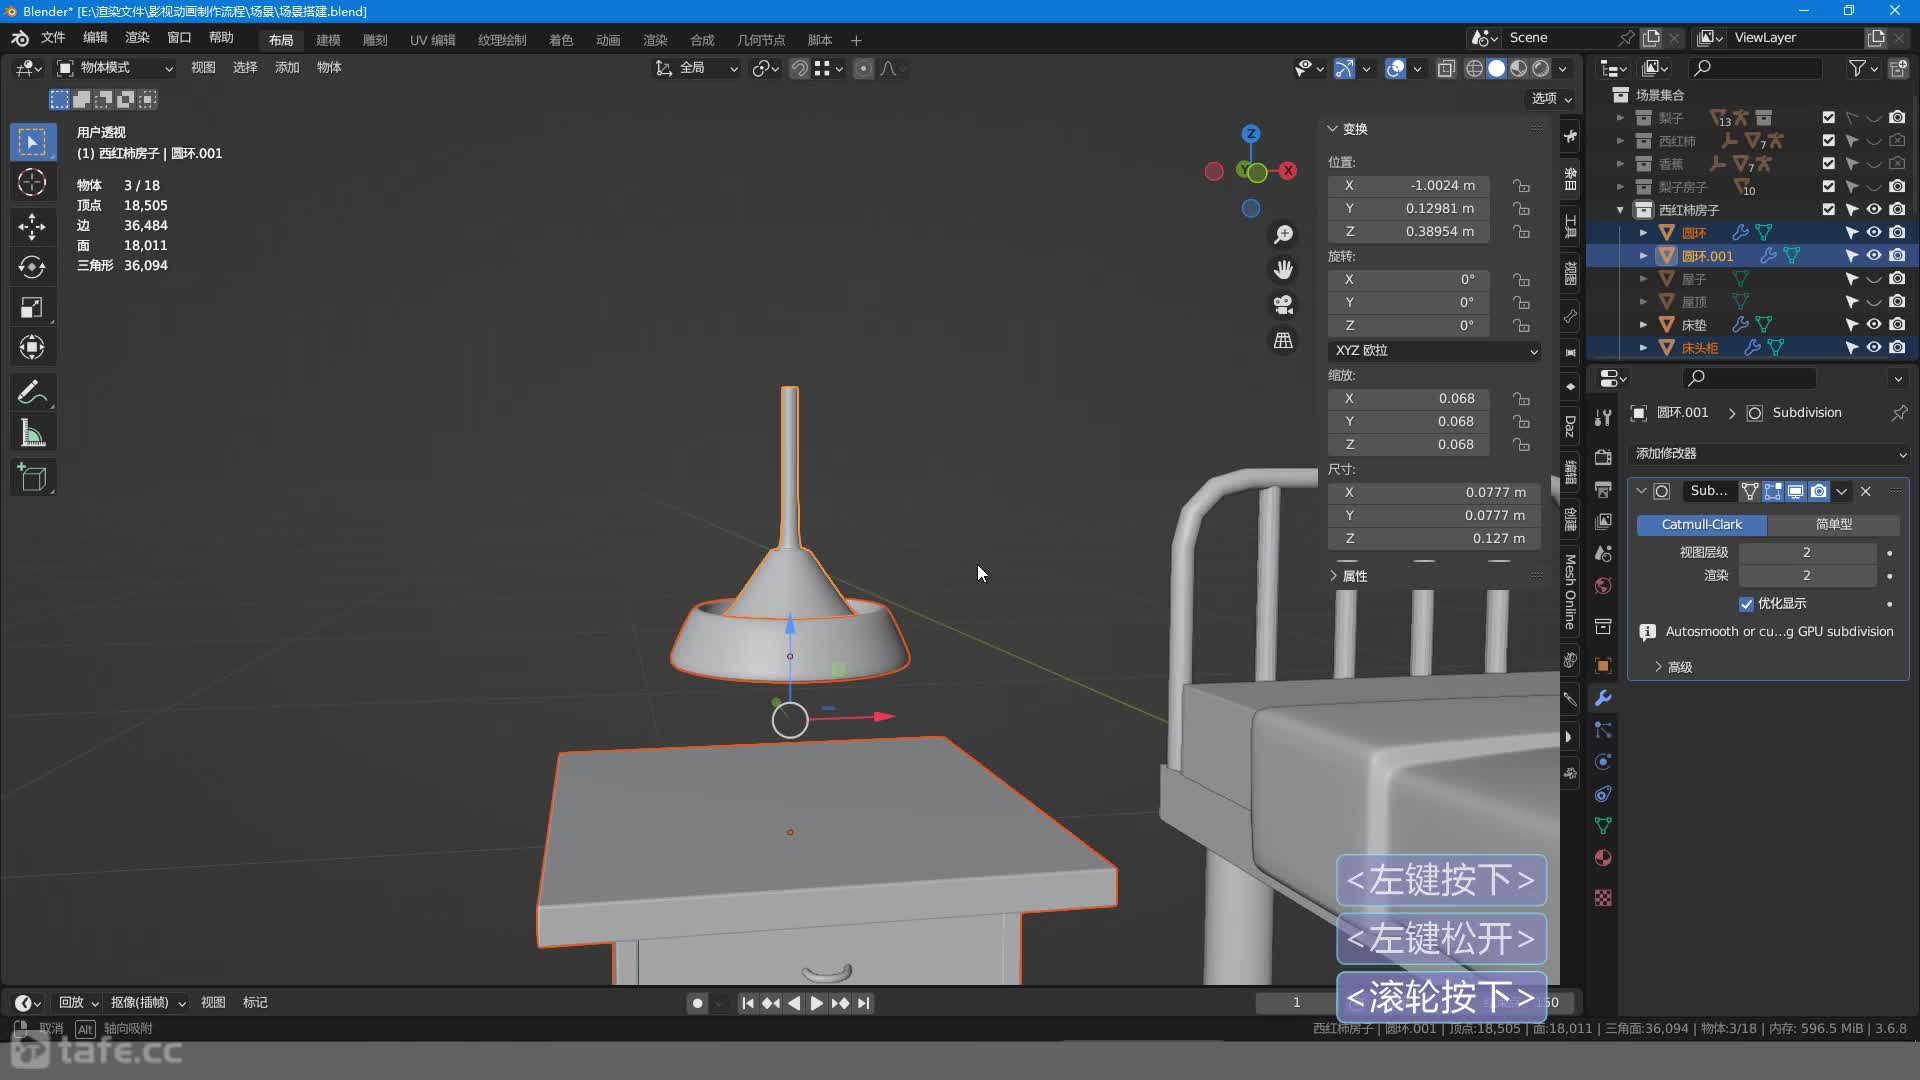Screen dimensions: 1920x1080
Task: Toggle auto keying record button
Action: tap(698, 1003)
